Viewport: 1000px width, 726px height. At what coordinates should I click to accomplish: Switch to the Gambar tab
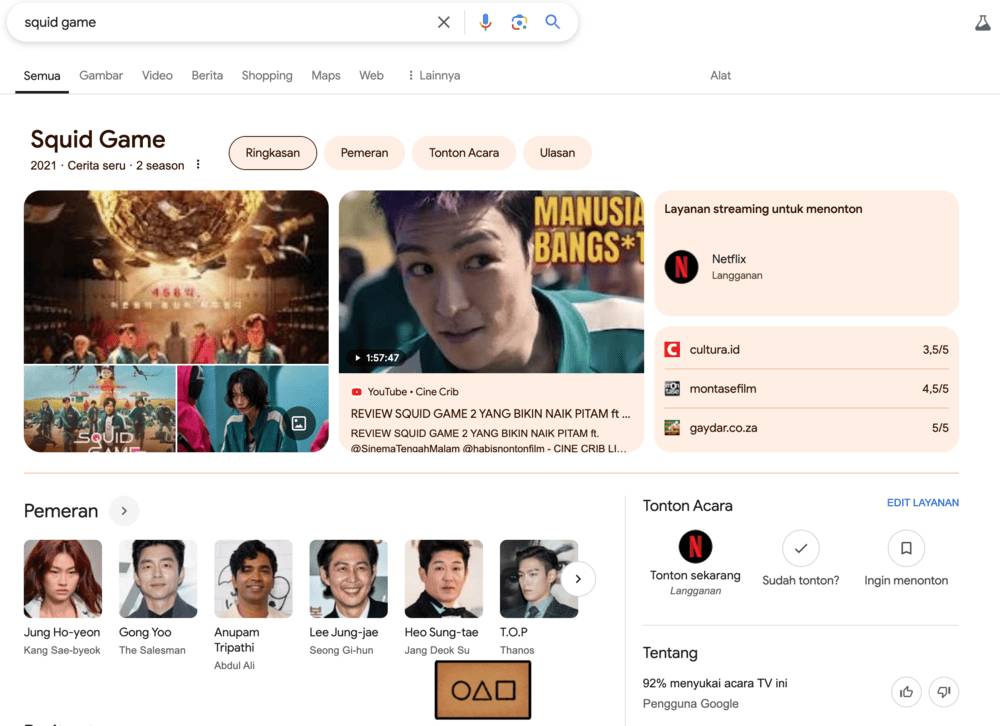pyautogui.click(x=101, y=75)
